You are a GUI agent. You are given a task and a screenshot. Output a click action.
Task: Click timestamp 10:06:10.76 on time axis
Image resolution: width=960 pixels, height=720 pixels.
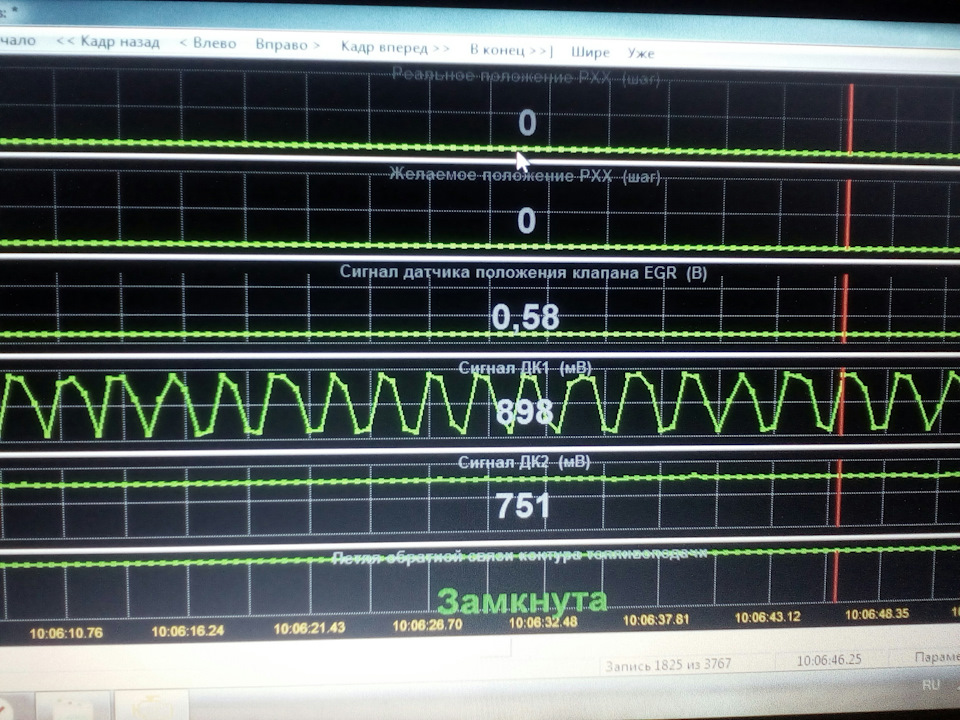click(x=66, y=633)
